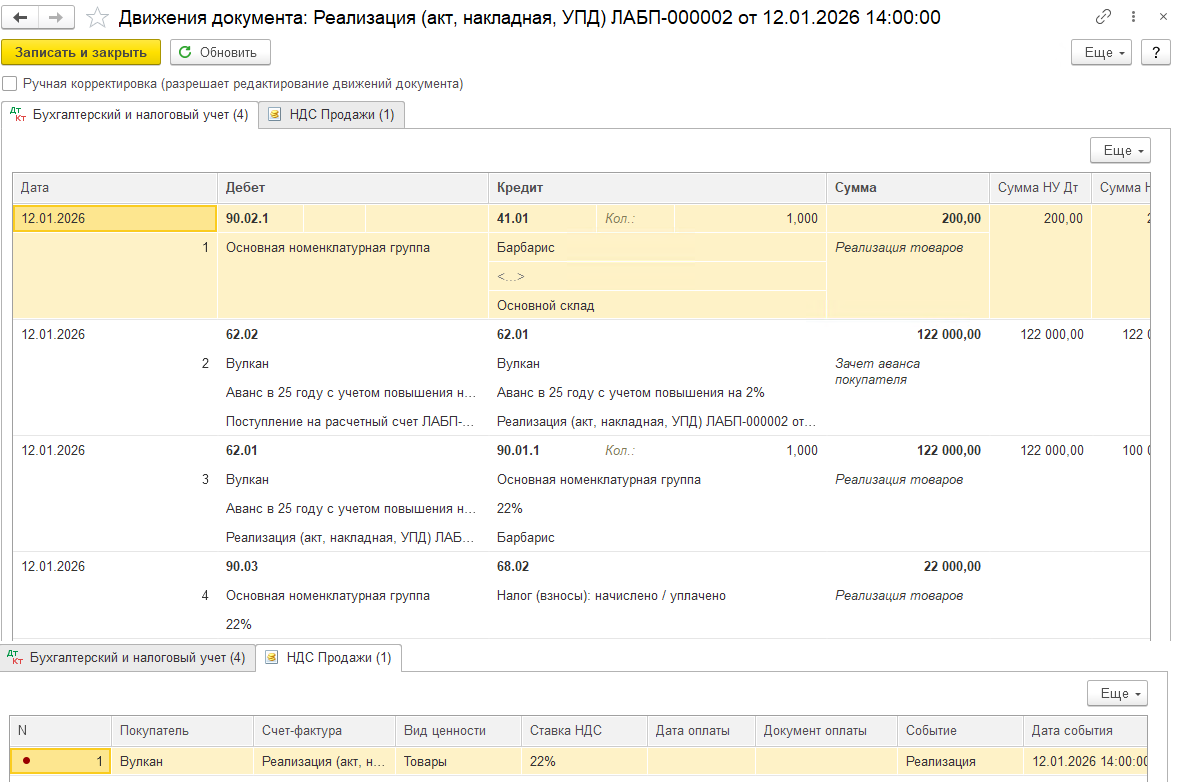Open help with the question mark button
Image resolution: width=1178 pixels, height=782 pixels.
(x=1155, y=53)
